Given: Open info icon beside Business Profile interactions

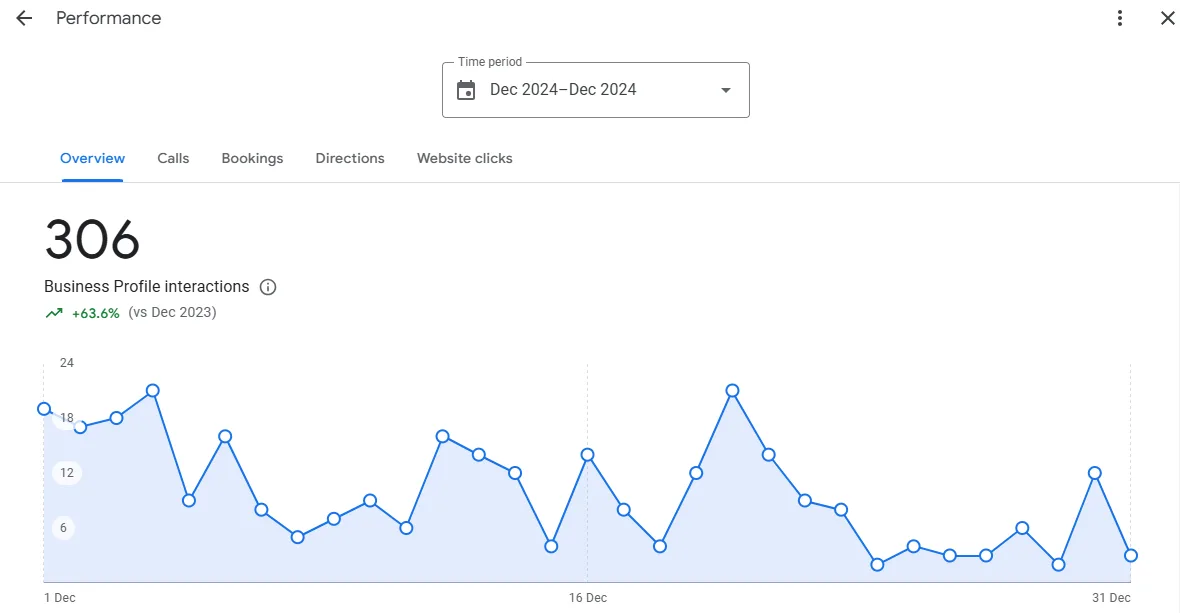Looking at the screenshot, I should (x=268, y=287).
